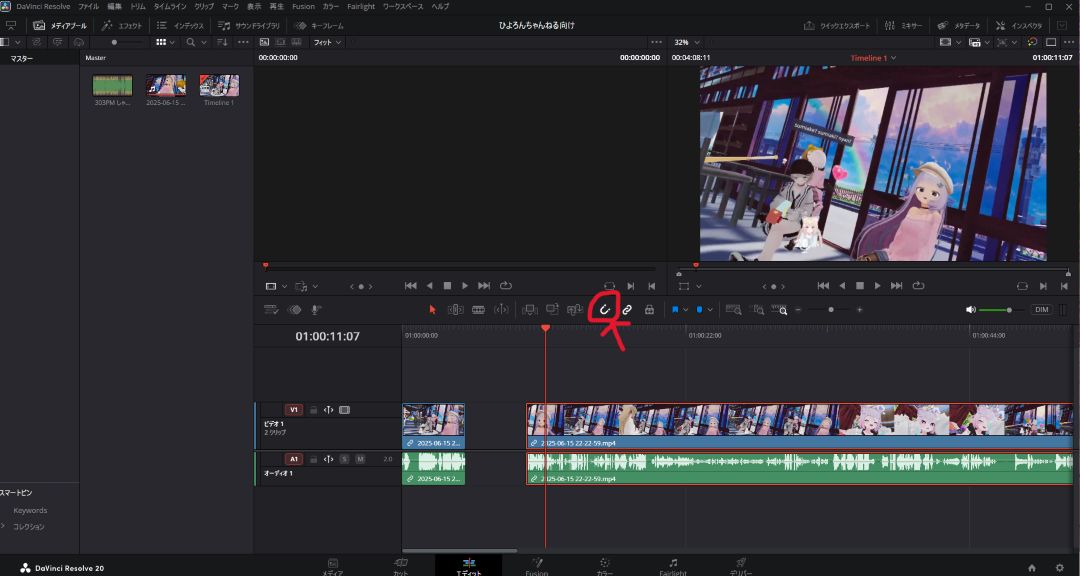Toggle the magnet snapping icon in timeline toolbar
The width and height of the screenshot is (1080, 576).
(605, 310)
